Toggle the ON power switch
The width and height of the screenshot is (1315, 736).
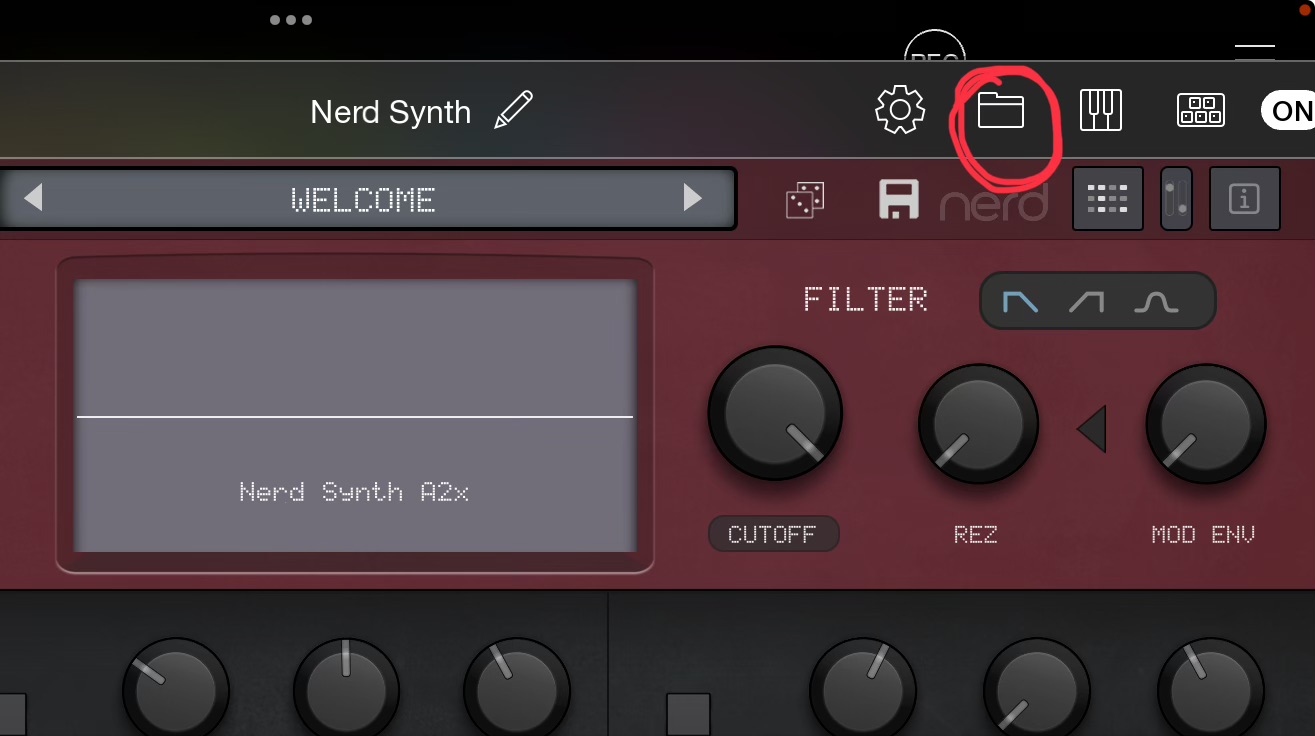click(x=1288, y=110)
